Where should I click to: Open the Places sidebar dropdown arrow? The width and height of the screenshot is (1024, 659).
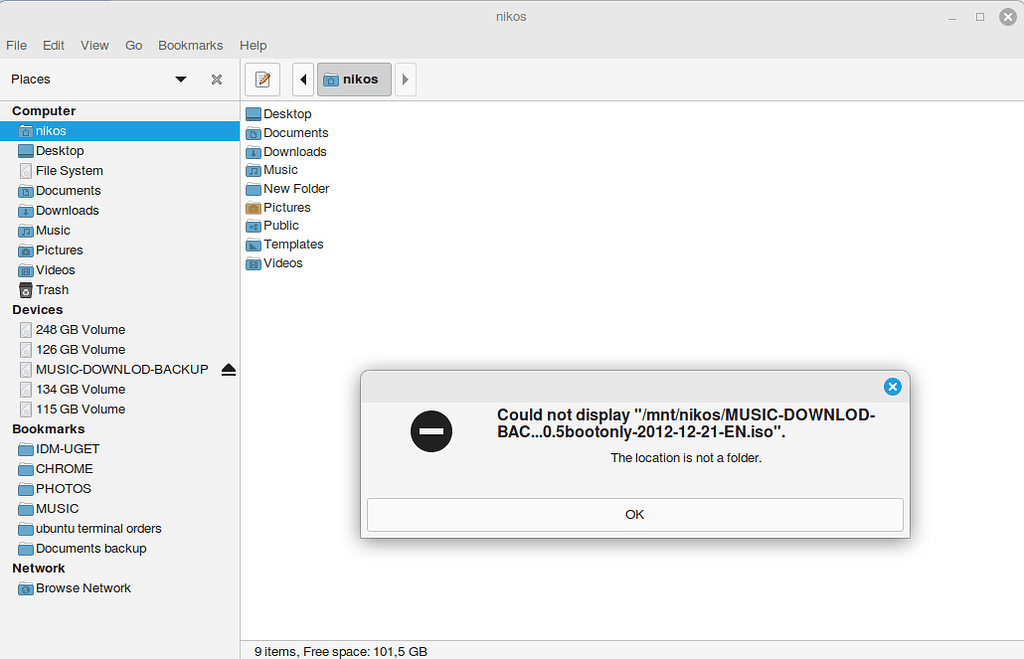pos(181,79)
